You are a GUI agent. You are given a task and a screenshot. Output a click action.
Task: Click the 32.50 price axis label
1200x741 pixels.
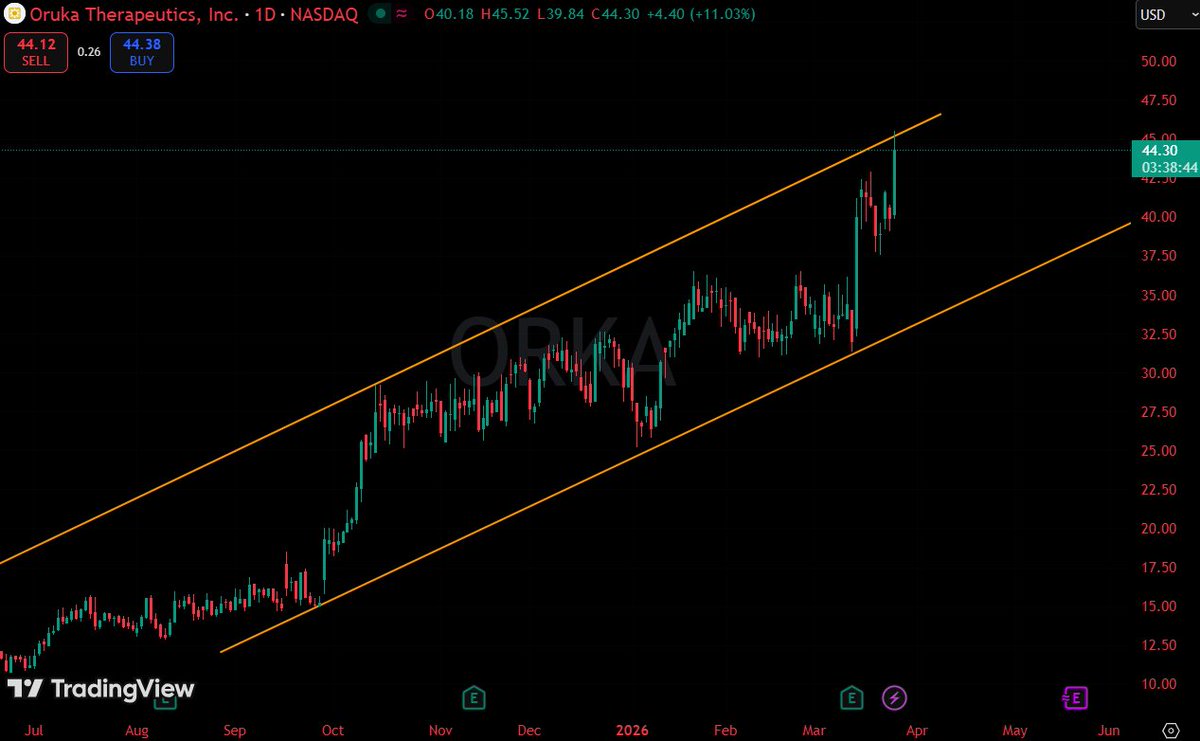click(x=1157, y=334)
